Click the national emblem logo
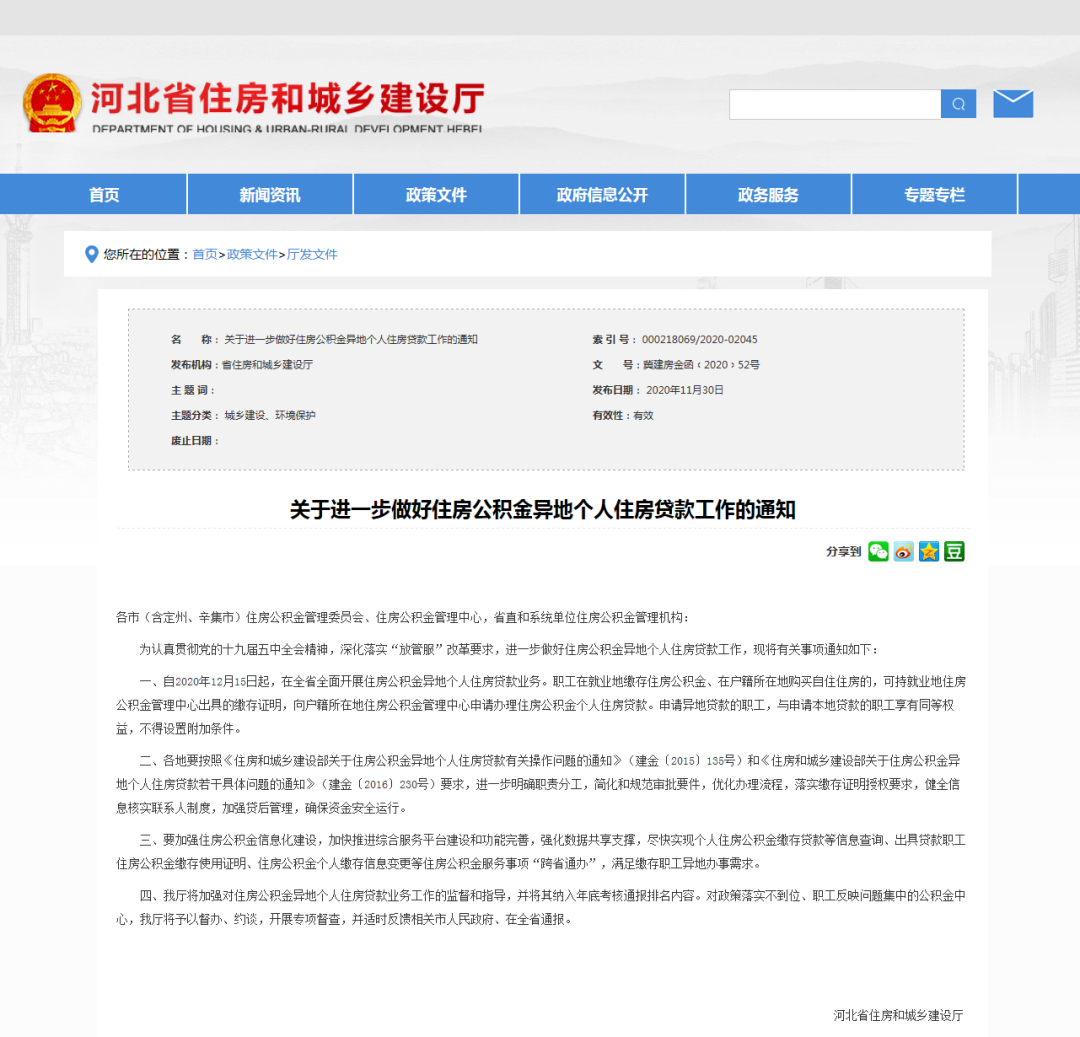 pyautogui.click(x=52, y=103)
